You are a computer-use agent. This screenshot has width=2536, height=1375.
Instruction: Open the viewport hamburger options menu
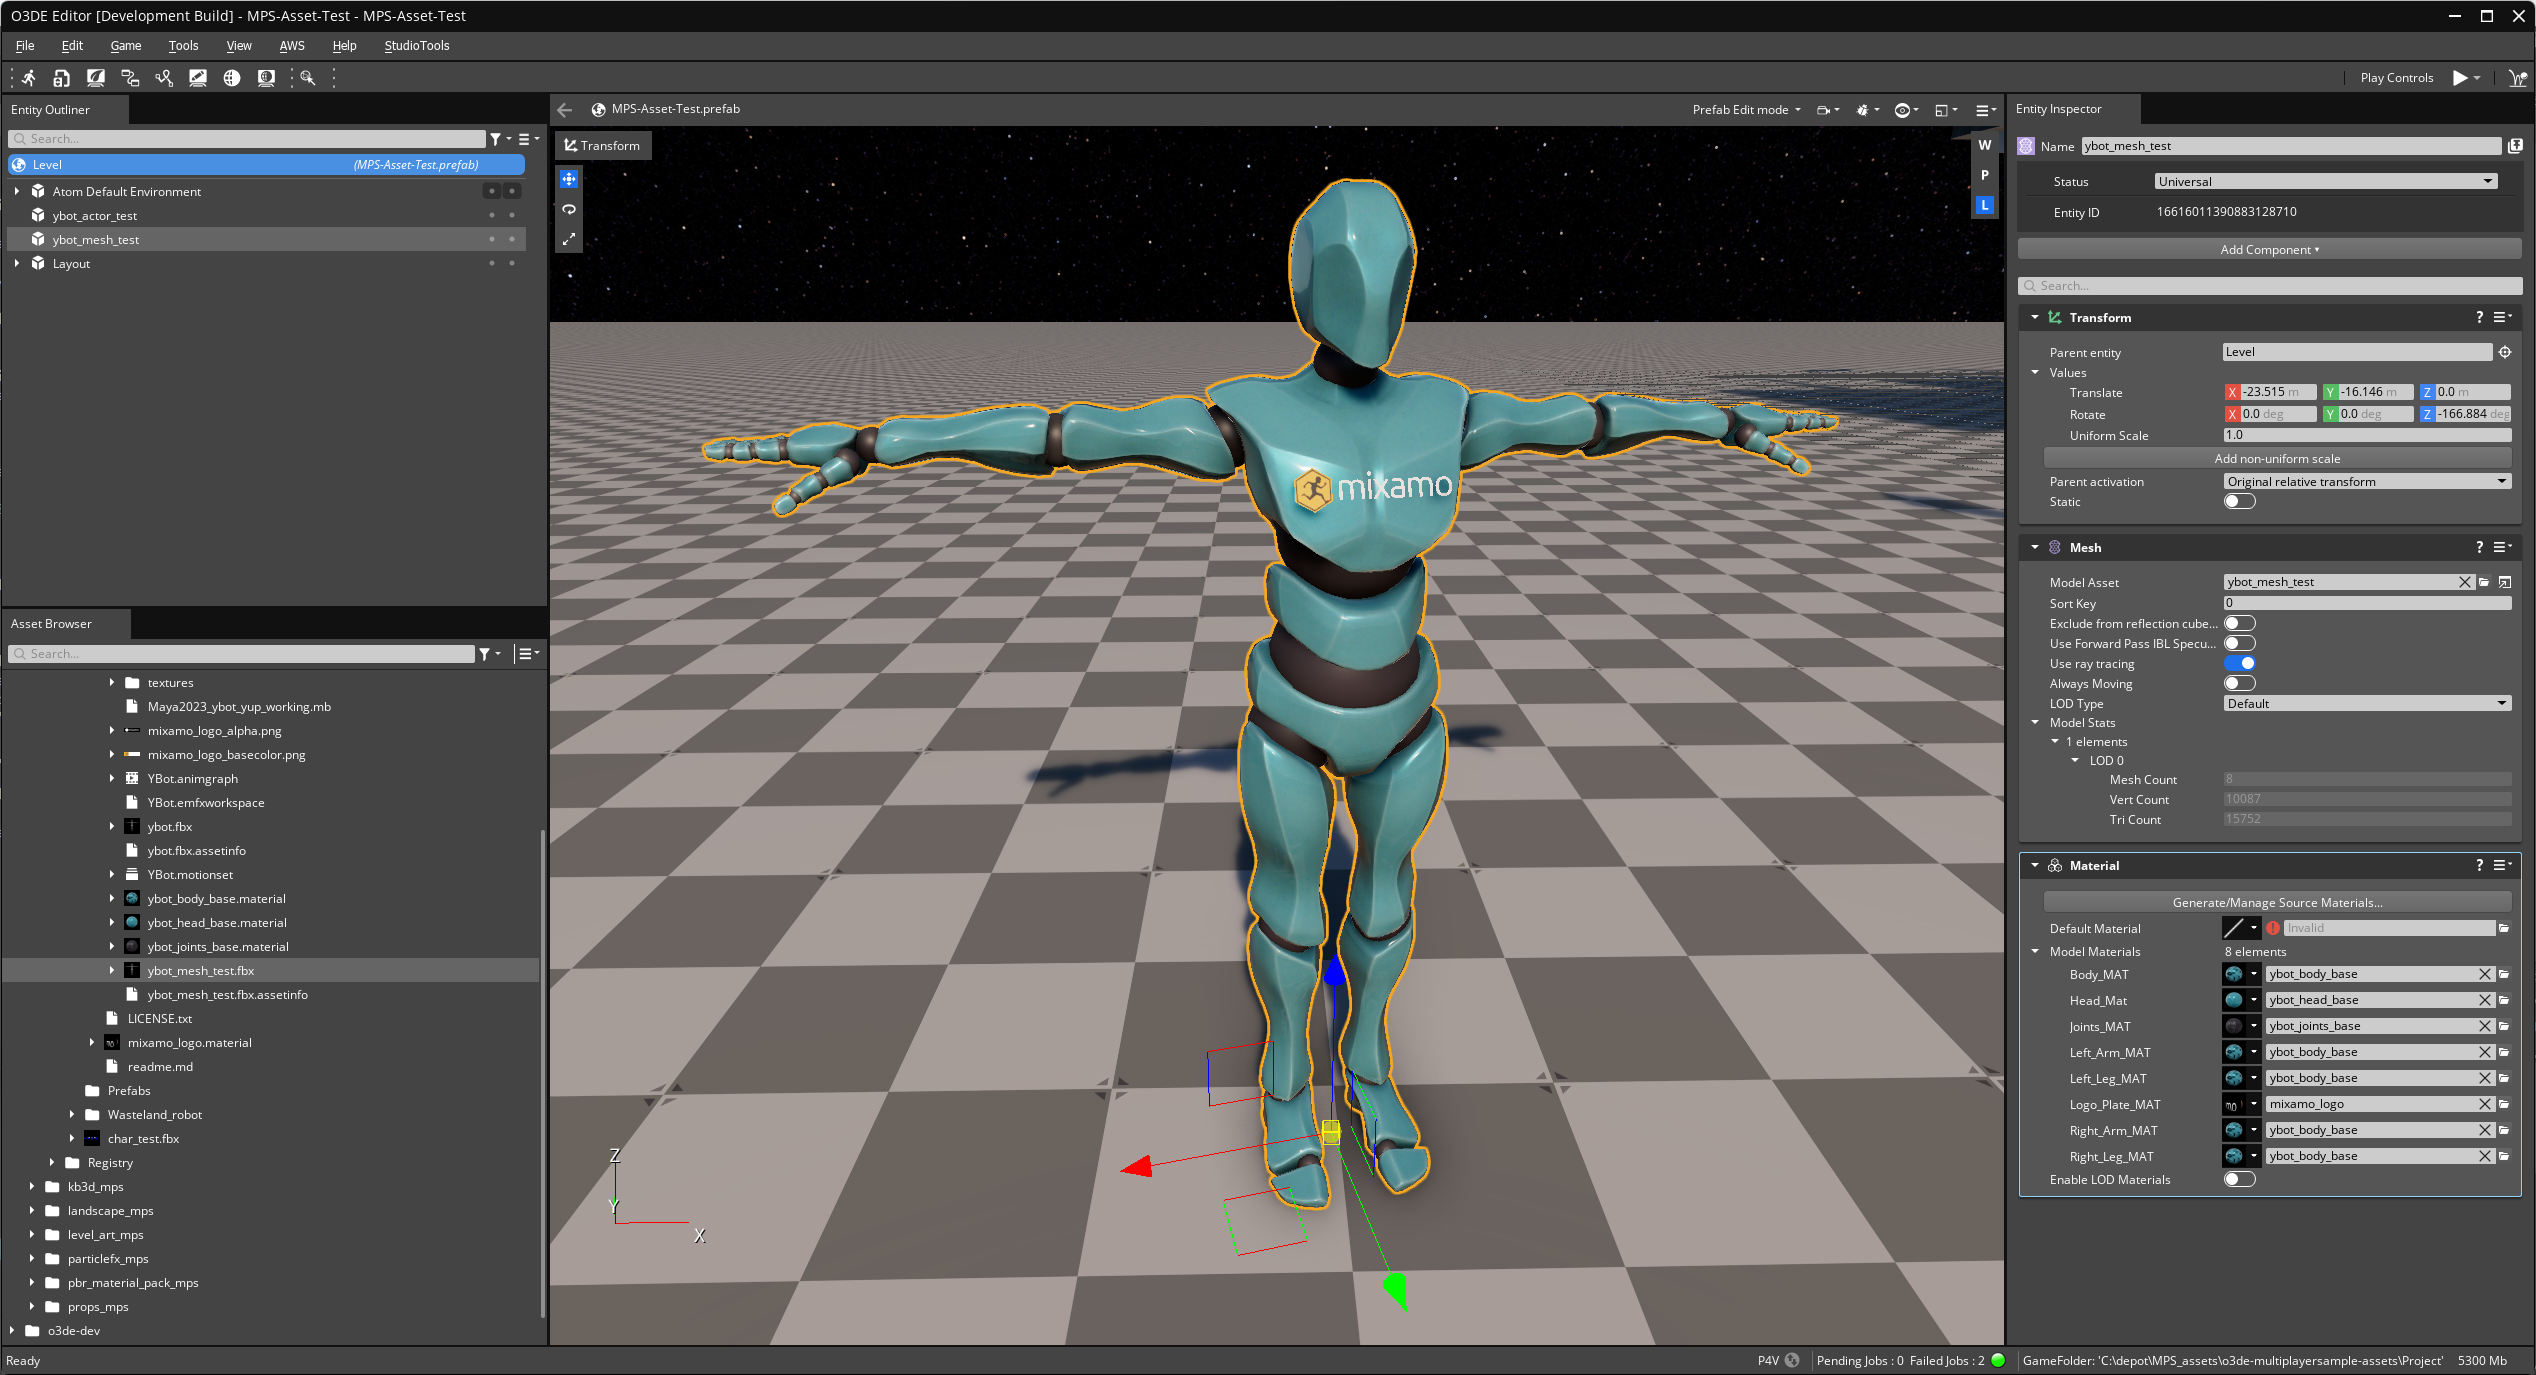coord(1985,110)
